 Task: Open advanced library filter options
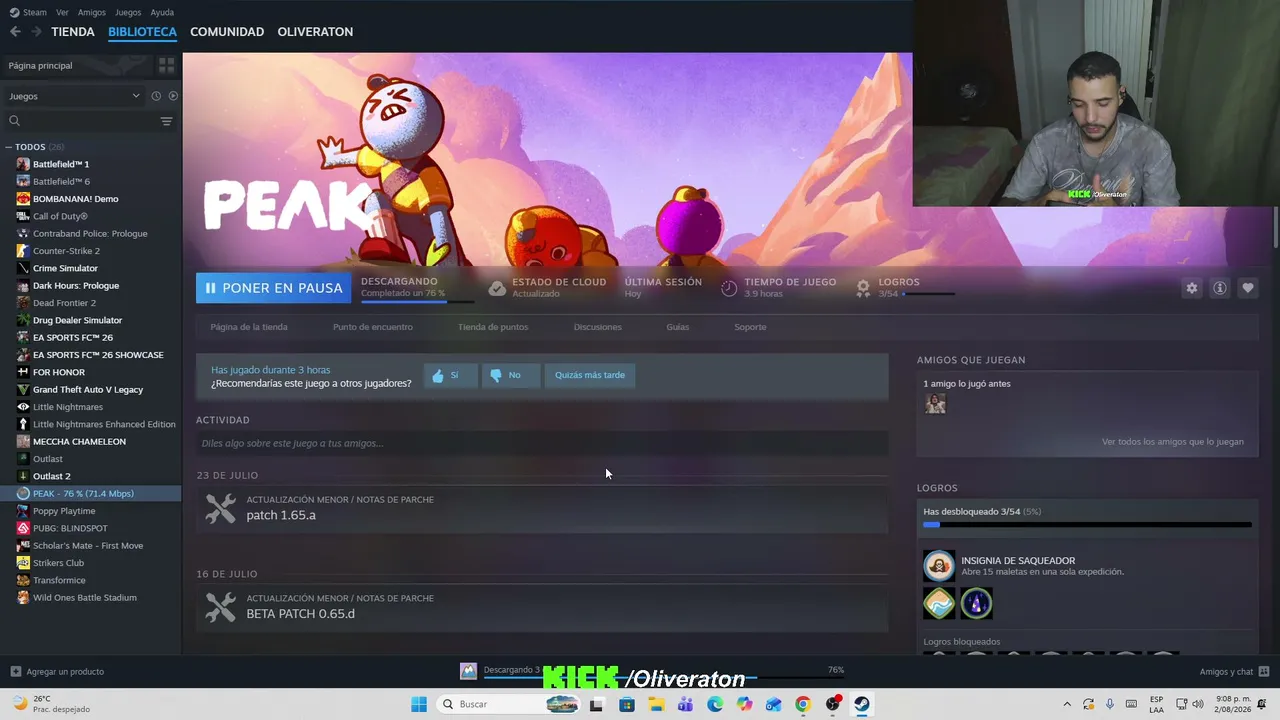166,121
